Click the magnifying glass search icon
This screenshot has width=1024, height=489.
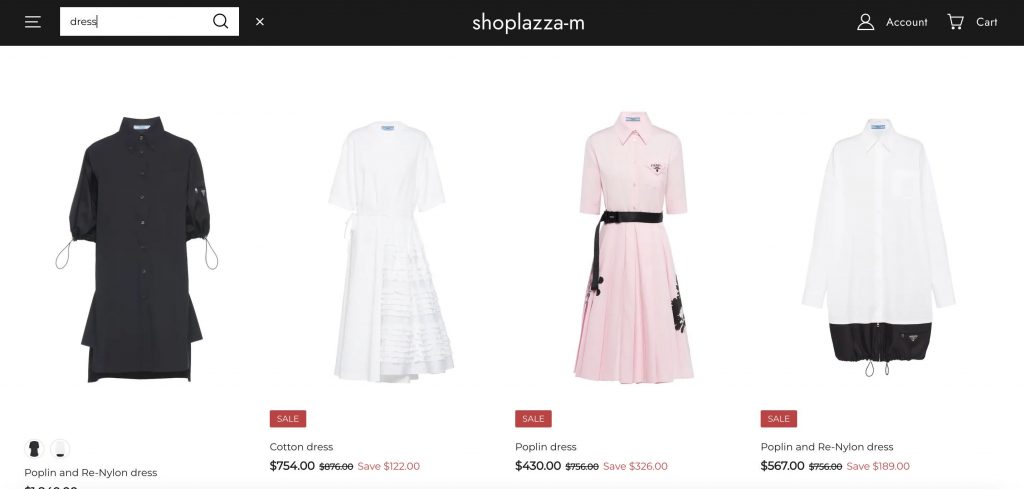[x=221, y=22]
